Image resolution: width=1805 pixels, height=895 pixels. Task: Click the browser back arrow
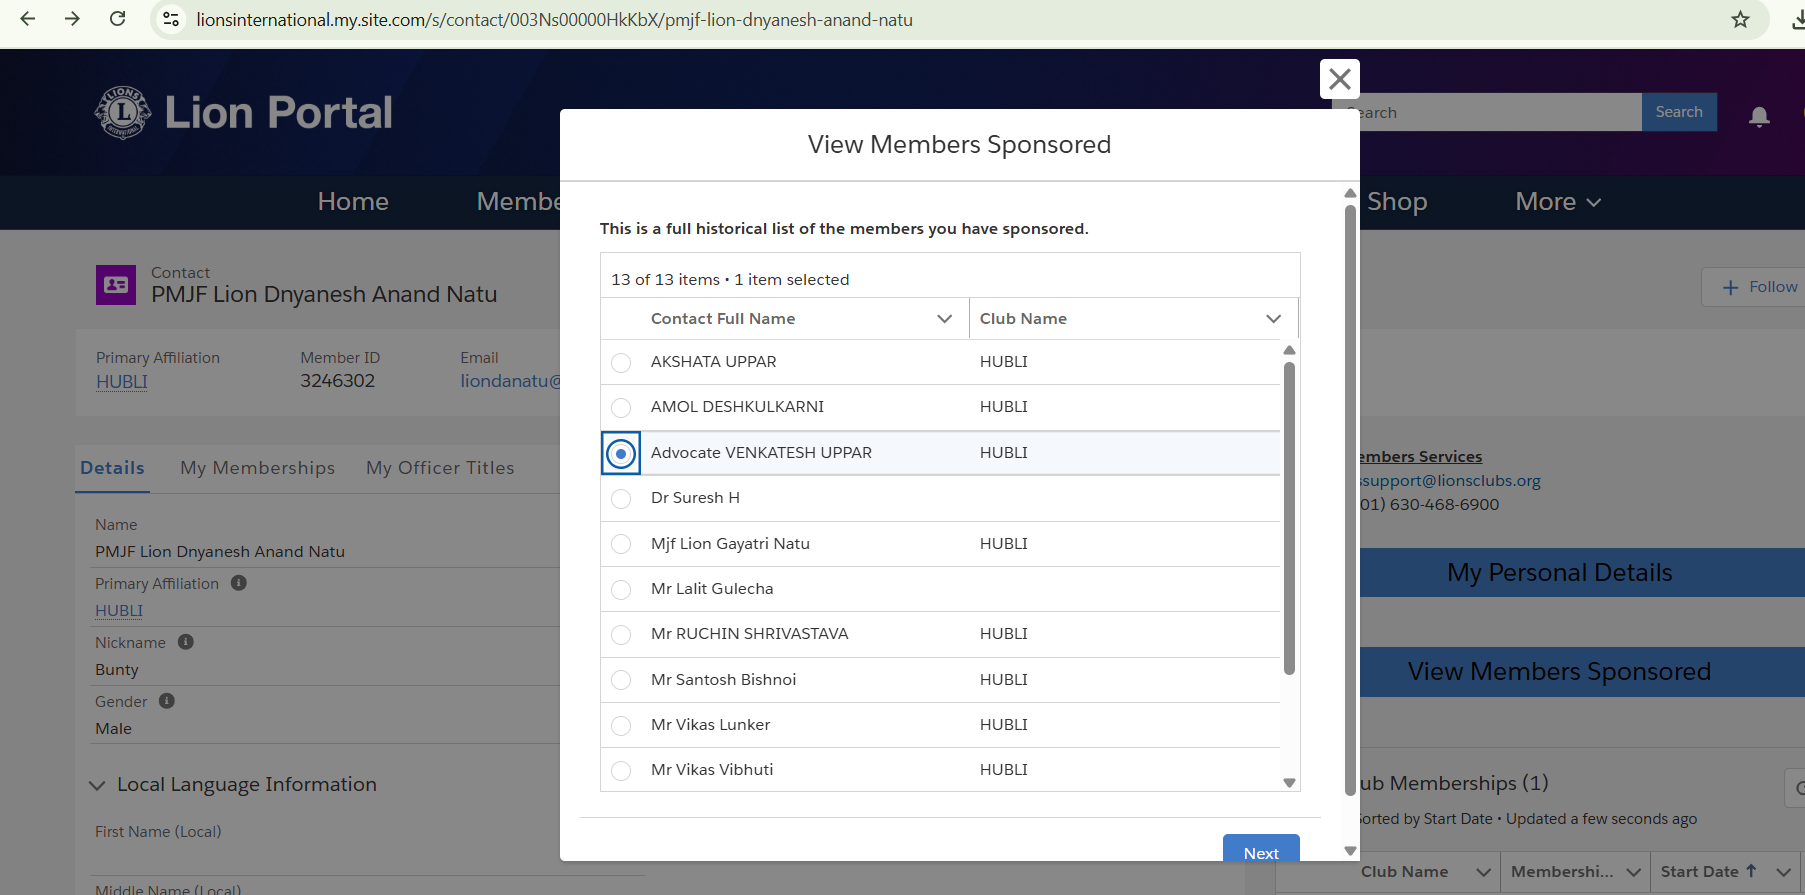(x=28, y=19)
